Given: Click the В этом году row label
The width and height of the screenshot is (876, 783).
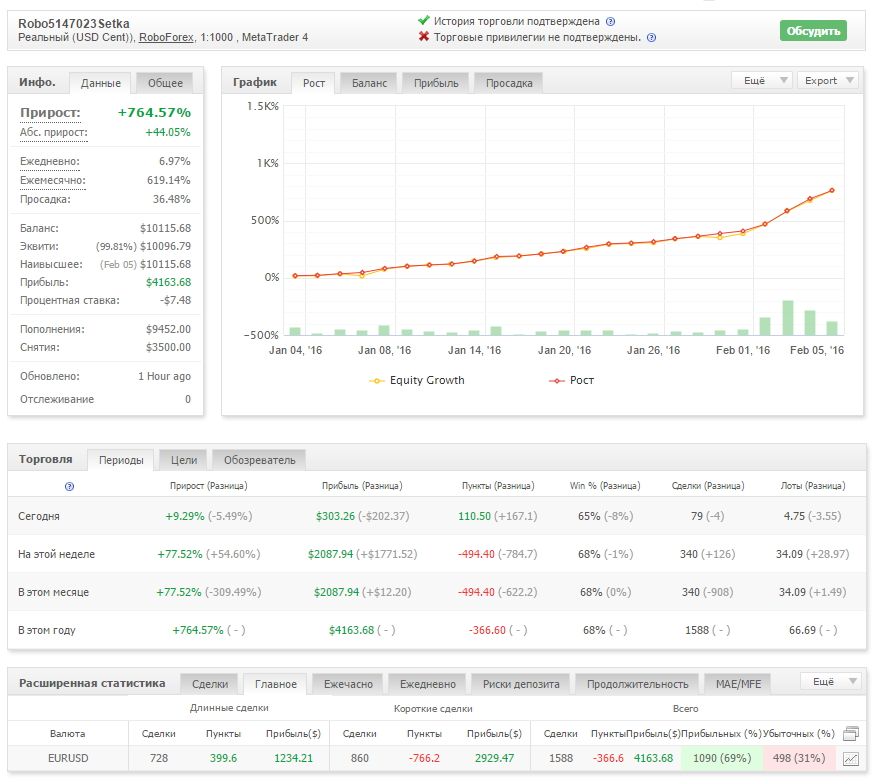Looking at the screenshot, I should 47,631.
